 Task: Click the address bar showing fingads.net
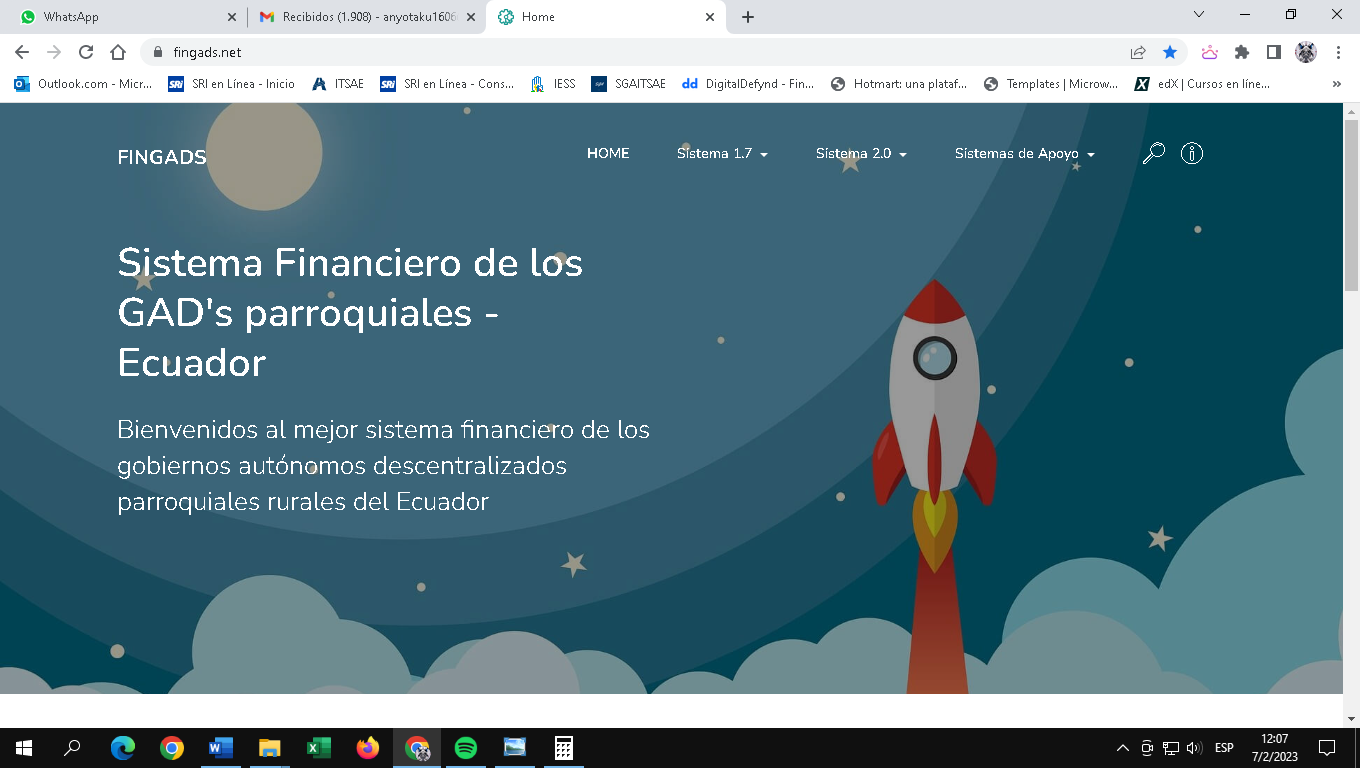(600, 52)
